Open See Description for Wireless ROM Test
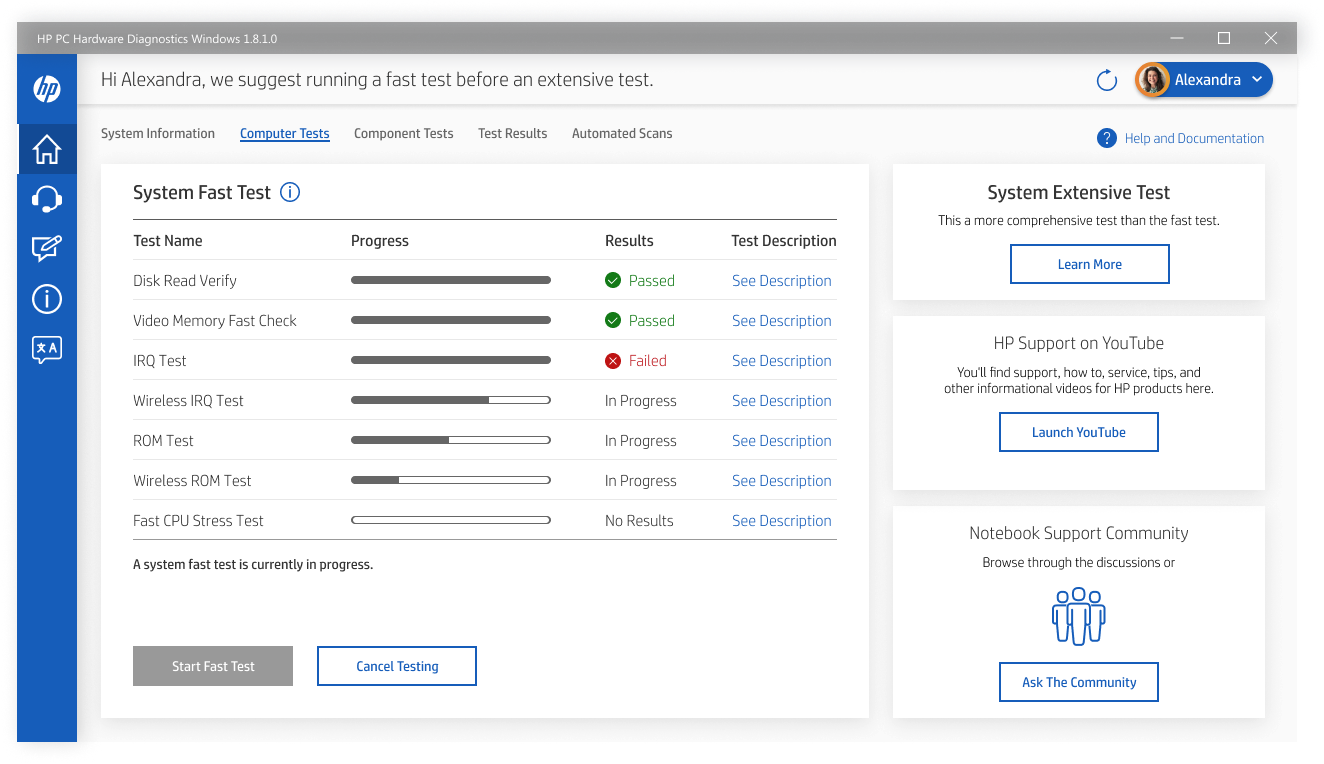Viewport: 1324px width, 764px height. click(782, 481)
